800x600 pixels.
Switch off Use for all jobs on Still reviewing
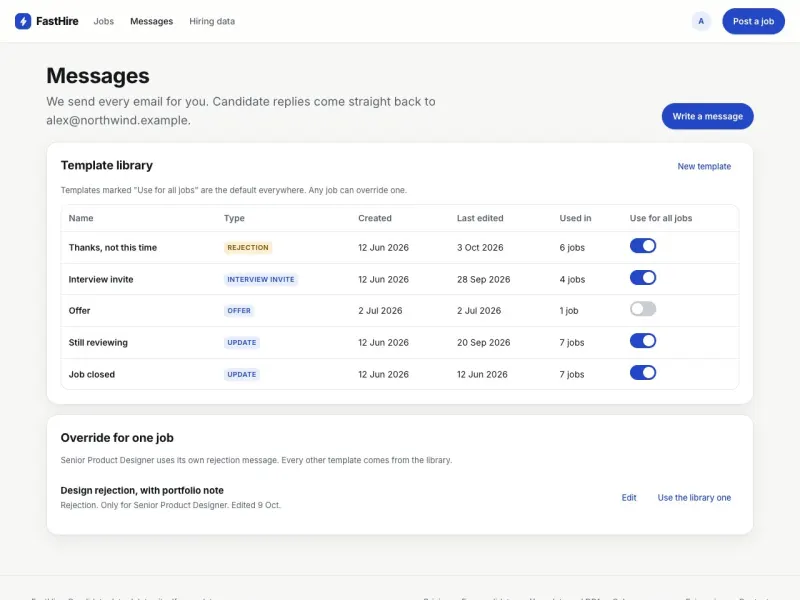point(642,341)
